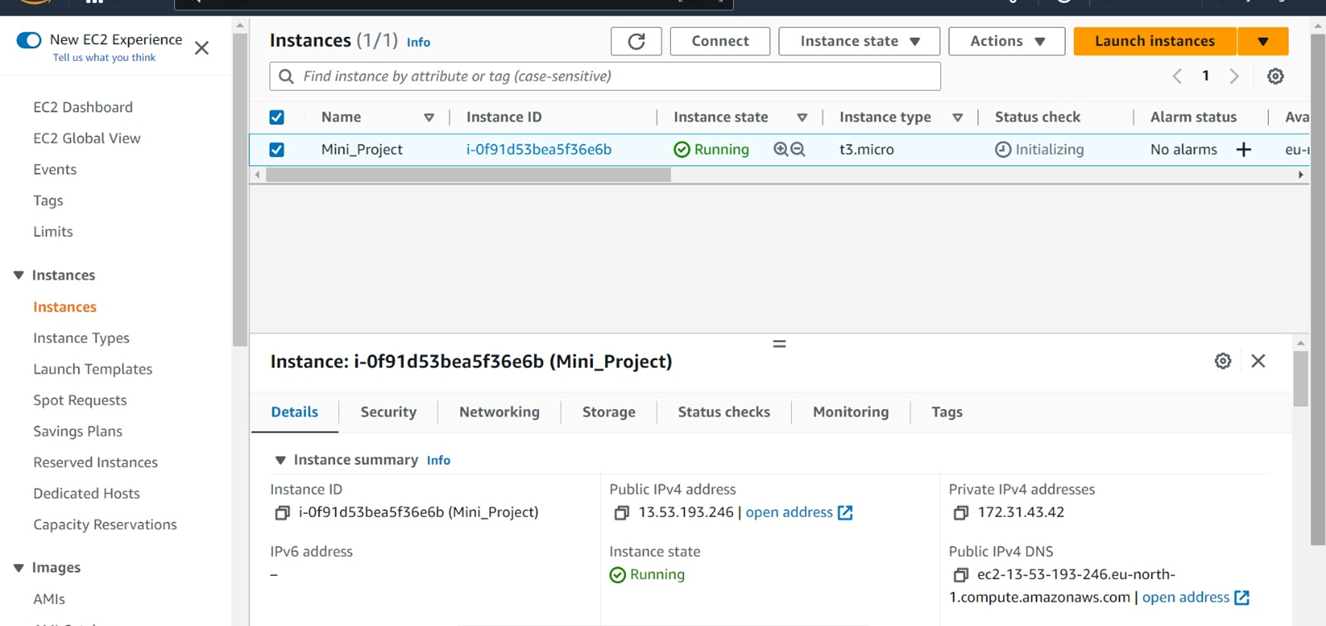
Task: Refresh the instances list
Action: (636, 41)
